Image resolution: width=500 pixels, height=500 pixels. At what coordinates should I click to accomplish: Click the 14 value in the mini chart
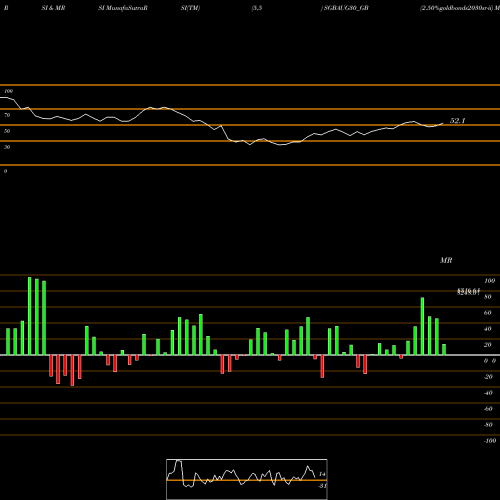(x=322, y=474)
